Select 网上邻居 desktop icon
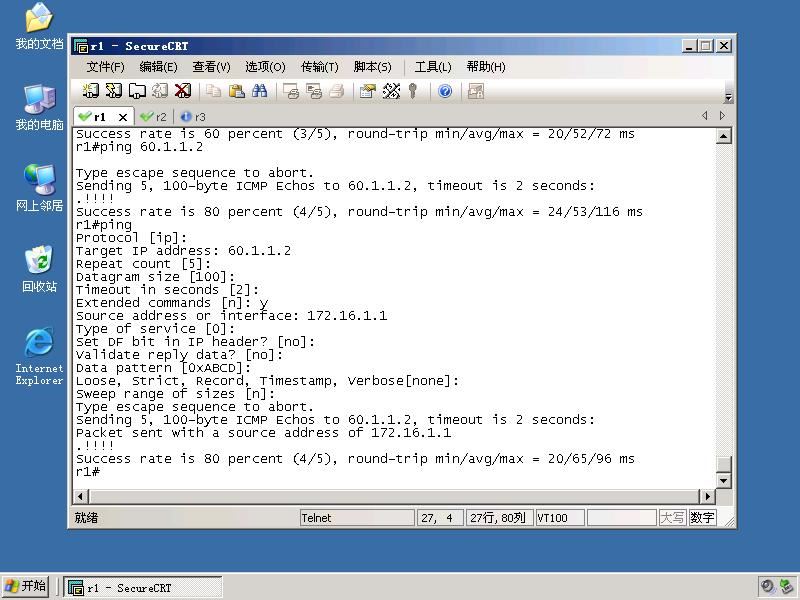Screen dimensions: 800x600 click(x=39, y=188)
